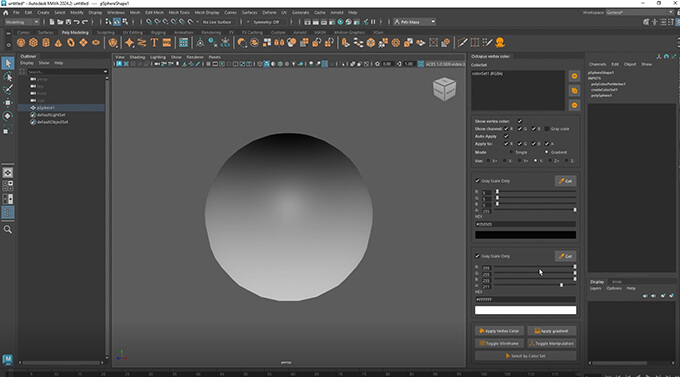Click the Apply Vertex Color button

[x=499, y=331]
